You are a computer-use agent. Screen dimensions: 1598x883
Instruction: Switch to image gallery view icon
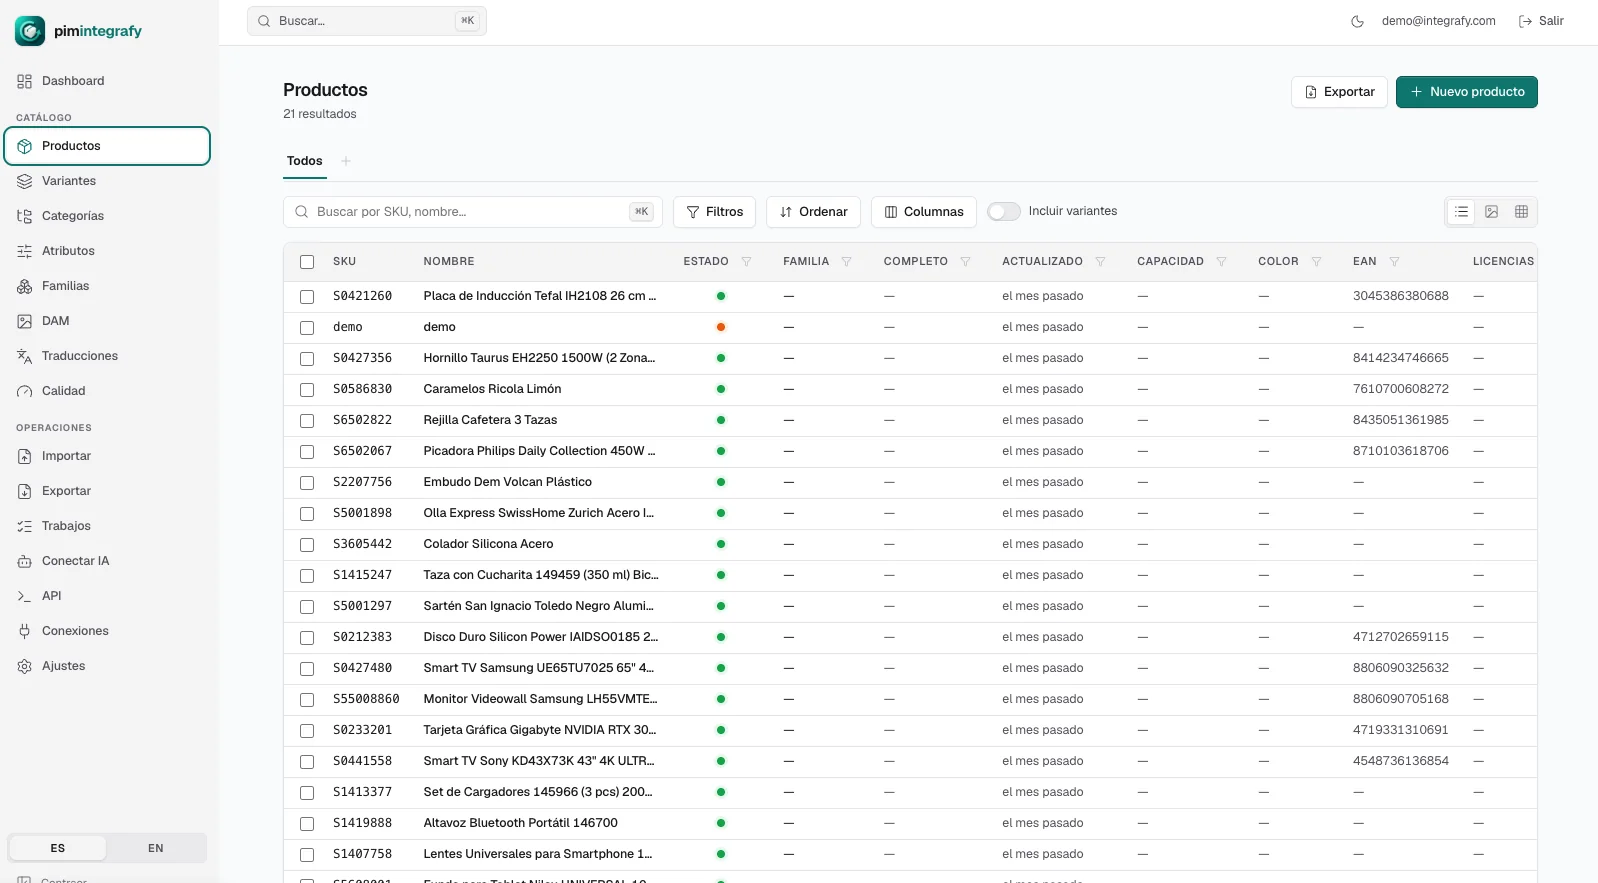point(1491,212)
